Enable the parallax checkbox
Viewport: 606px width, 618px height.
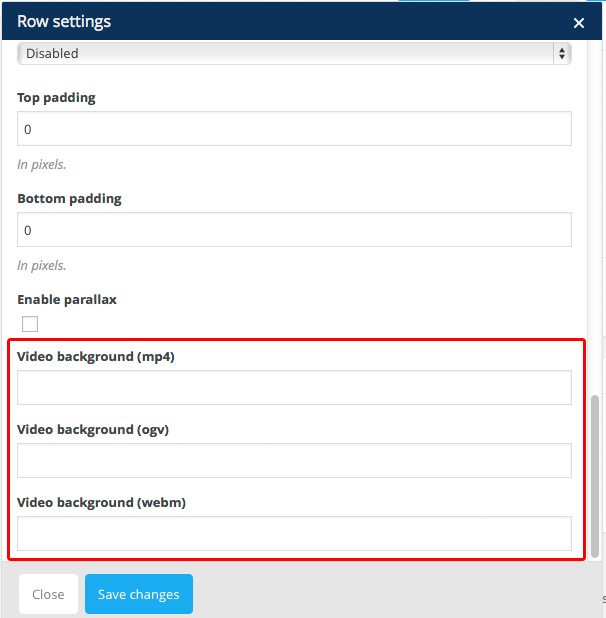[30, 324]
